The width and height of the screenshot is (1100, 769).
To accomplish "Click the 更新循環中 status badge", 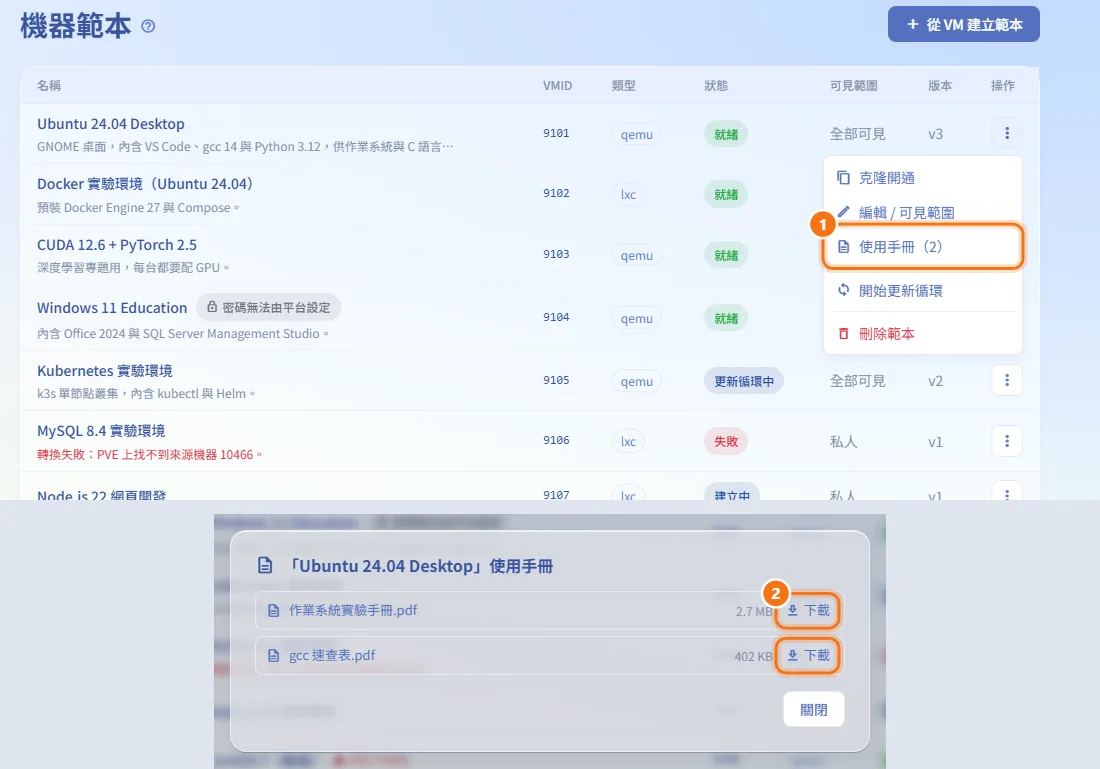I will (x=744, y=381).
